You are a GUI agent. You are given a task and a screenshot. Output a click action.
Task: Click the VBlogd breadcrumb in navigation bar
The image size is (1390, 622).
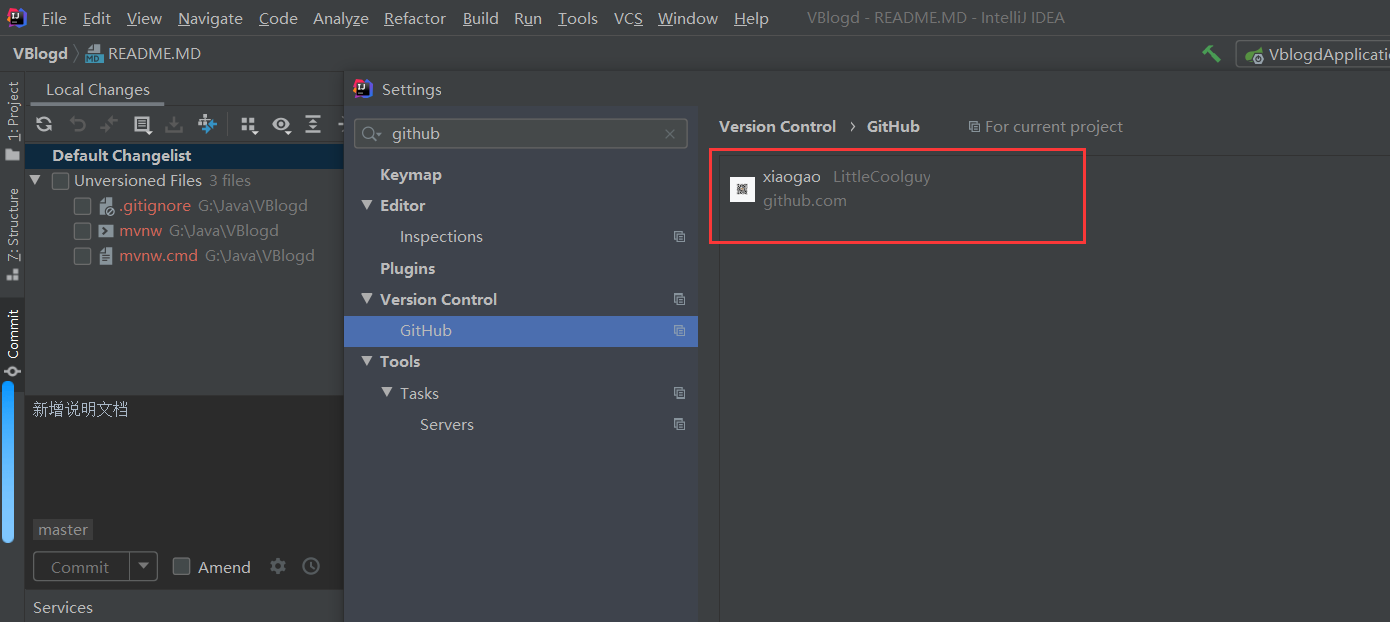point(40,54)
